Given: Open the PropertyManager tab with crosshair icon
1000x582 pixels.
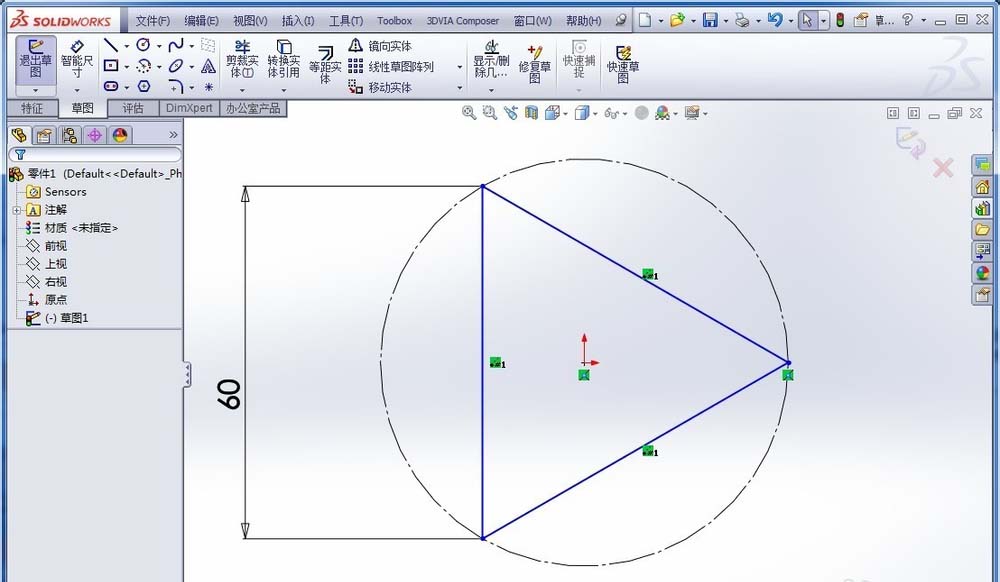Looking at the screenshot, I should coord(95,135).
